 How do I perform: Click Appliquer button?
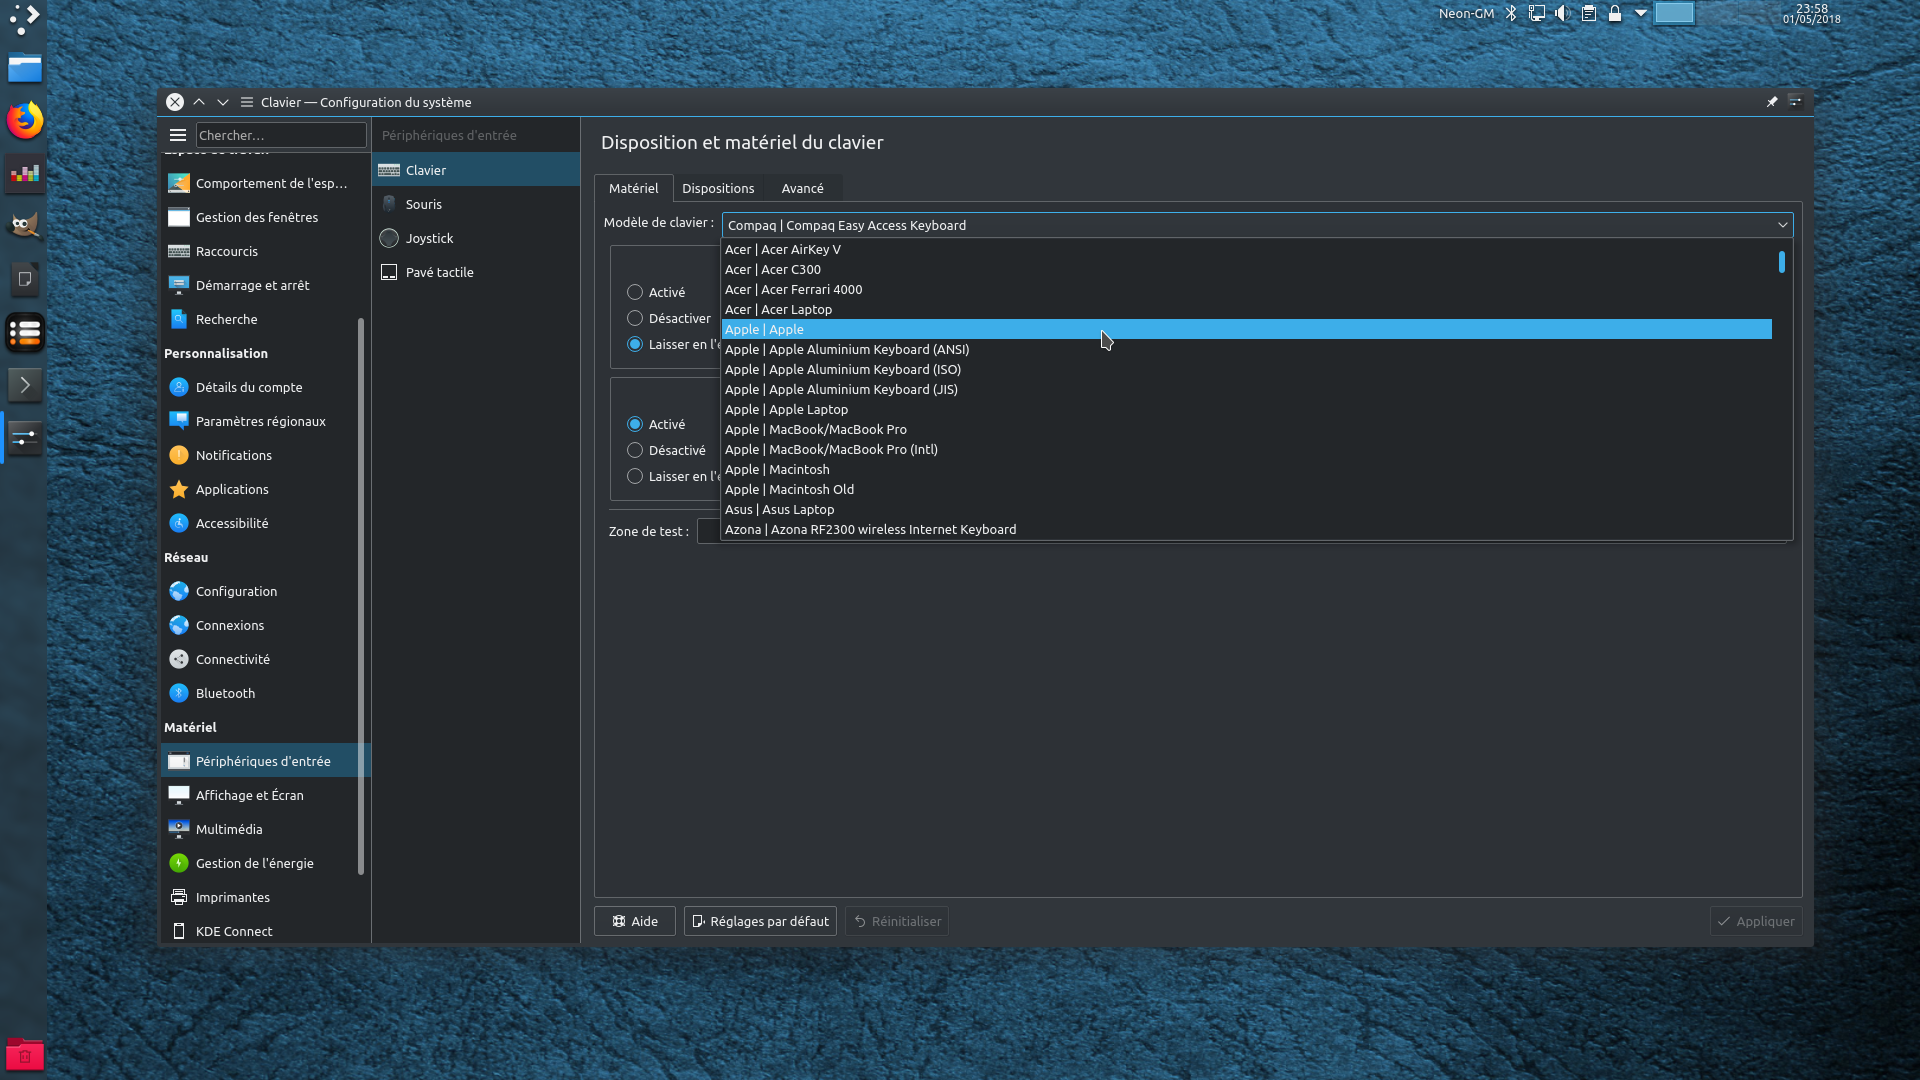(x=1756, y=921)
